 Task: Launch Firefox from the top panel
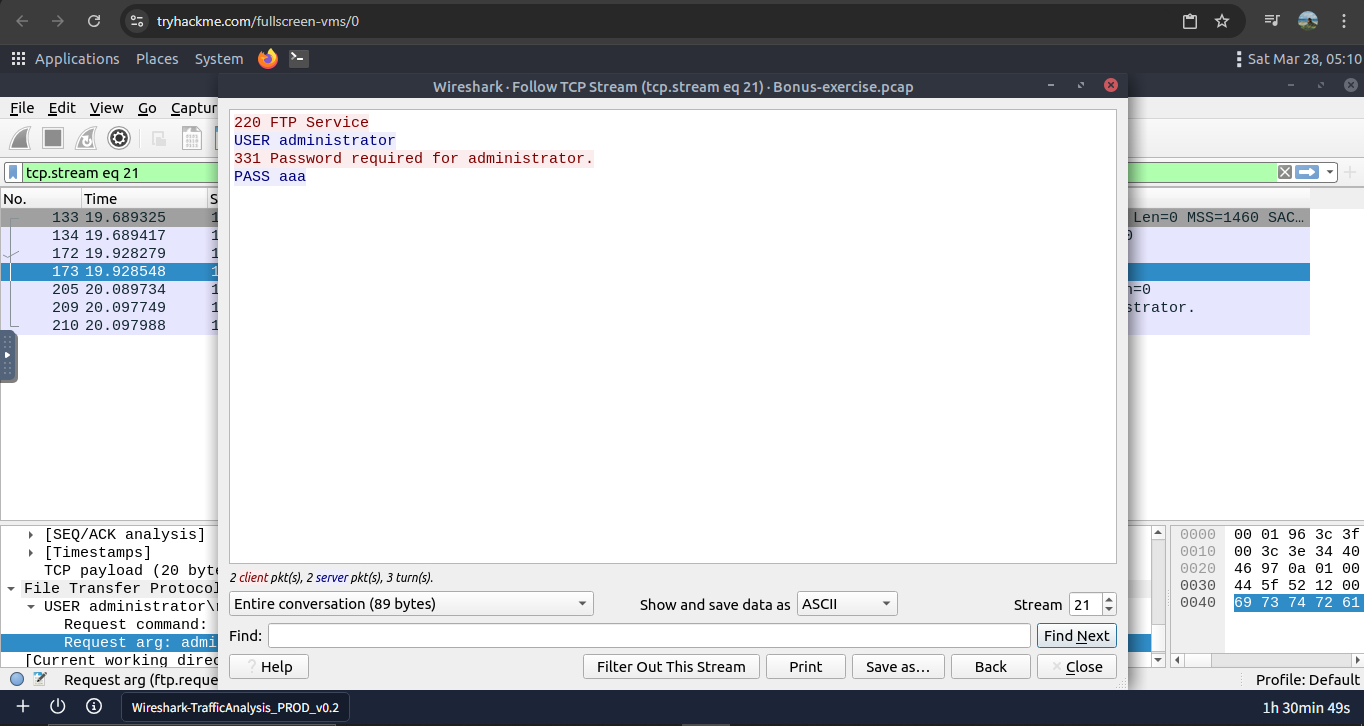point(267,59)
